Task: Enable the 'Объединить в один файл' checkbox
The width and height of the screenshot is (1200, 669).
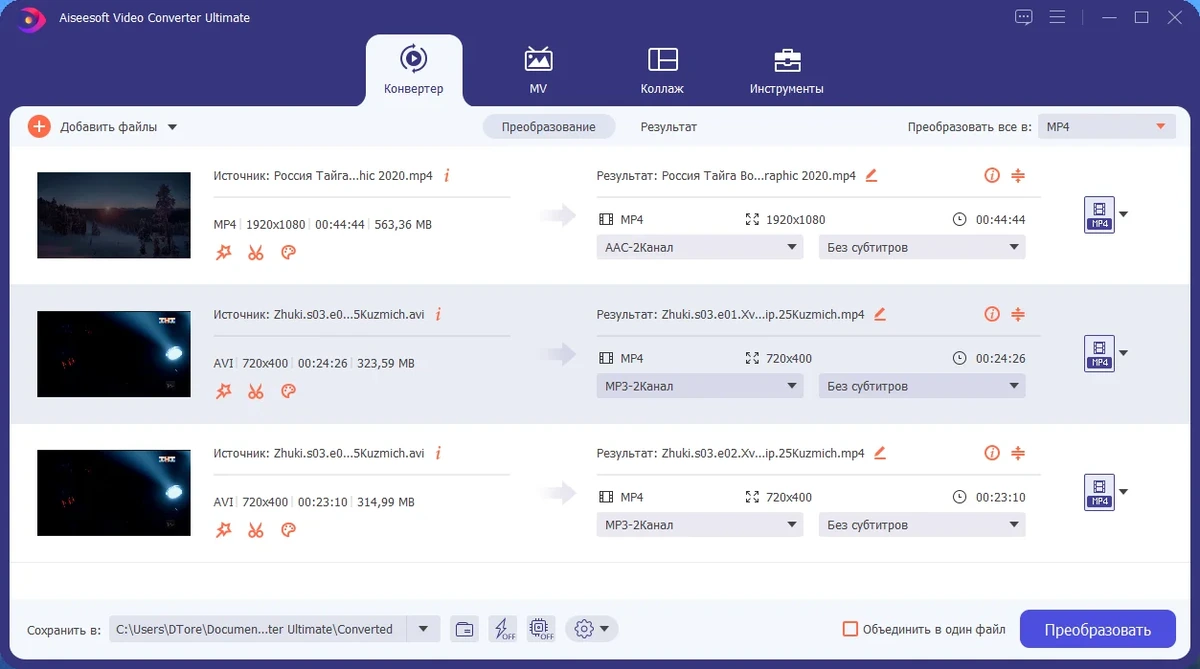Action: (850, 629)
